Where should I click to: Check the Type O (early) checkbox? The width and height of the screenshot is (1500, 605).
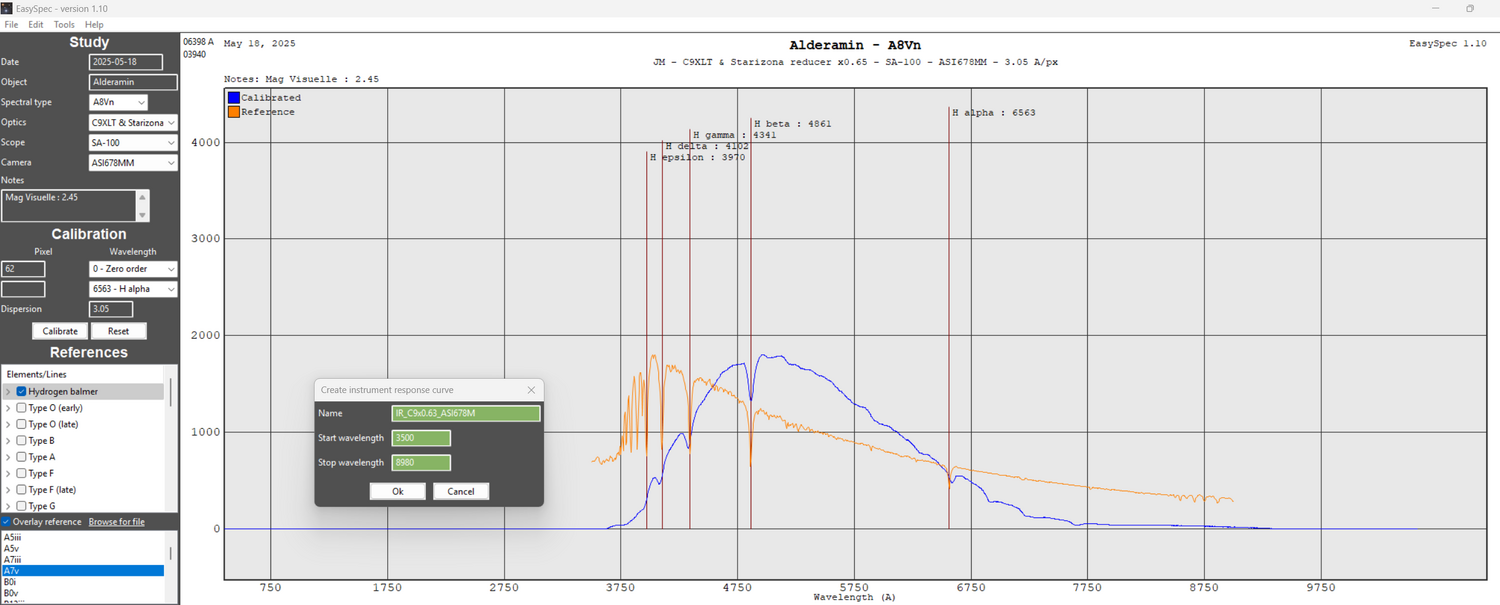tap(22, 408)
